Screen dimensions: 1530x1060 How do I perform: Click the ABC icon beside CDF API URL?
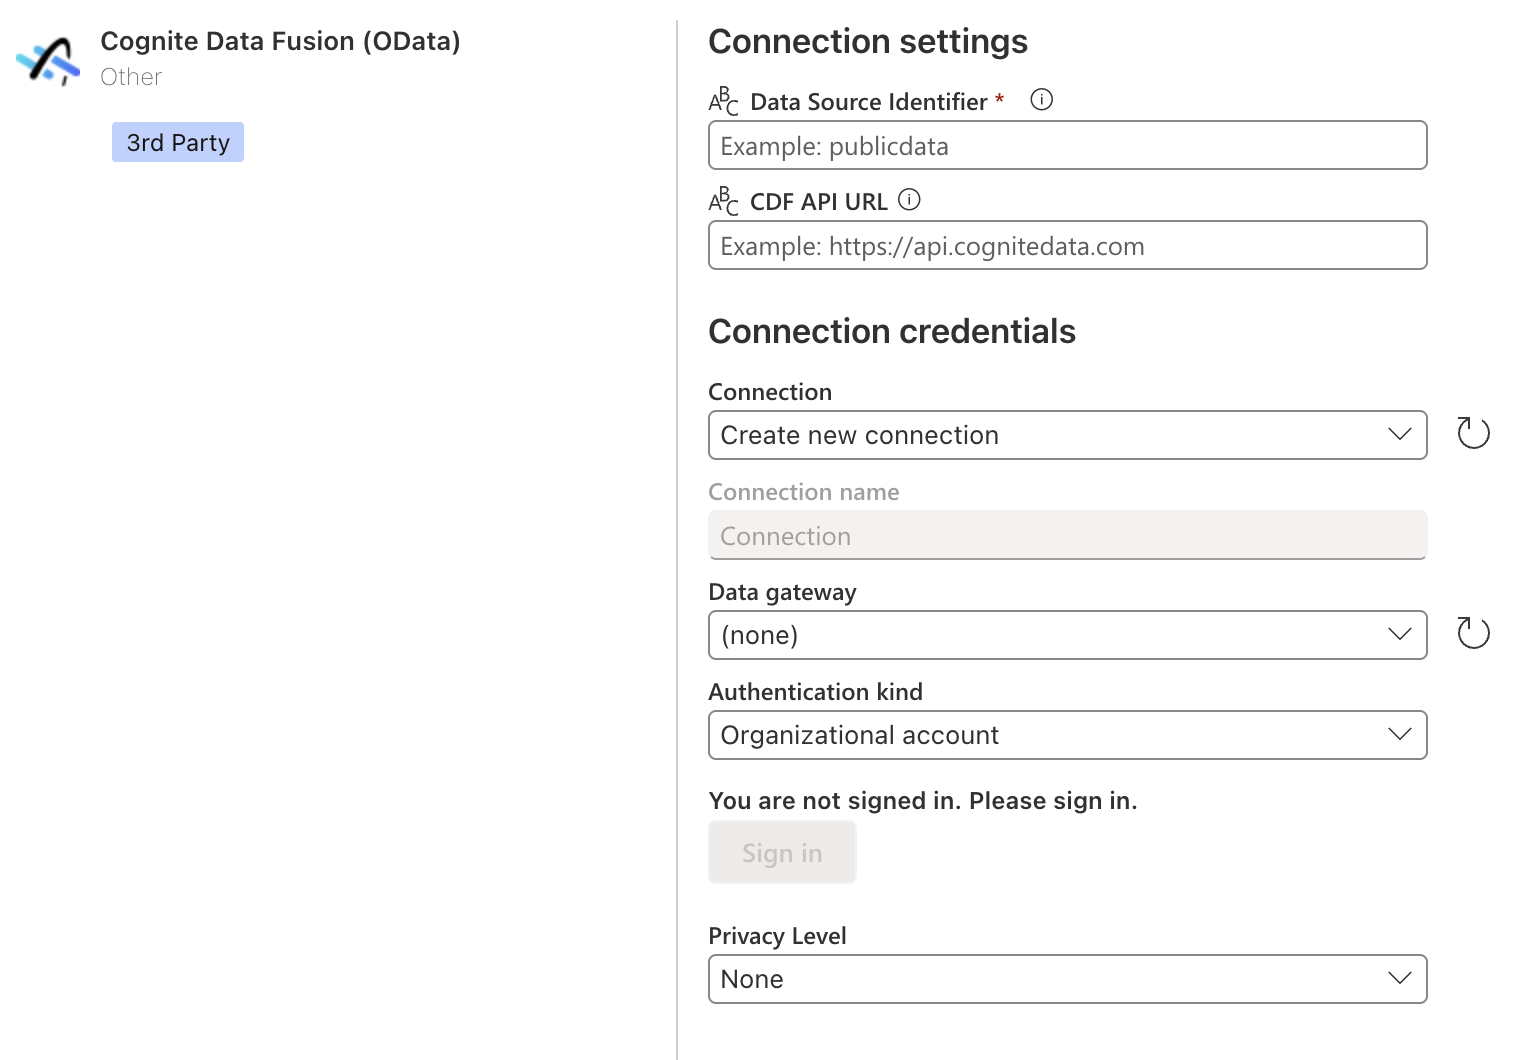pos(723,199)
